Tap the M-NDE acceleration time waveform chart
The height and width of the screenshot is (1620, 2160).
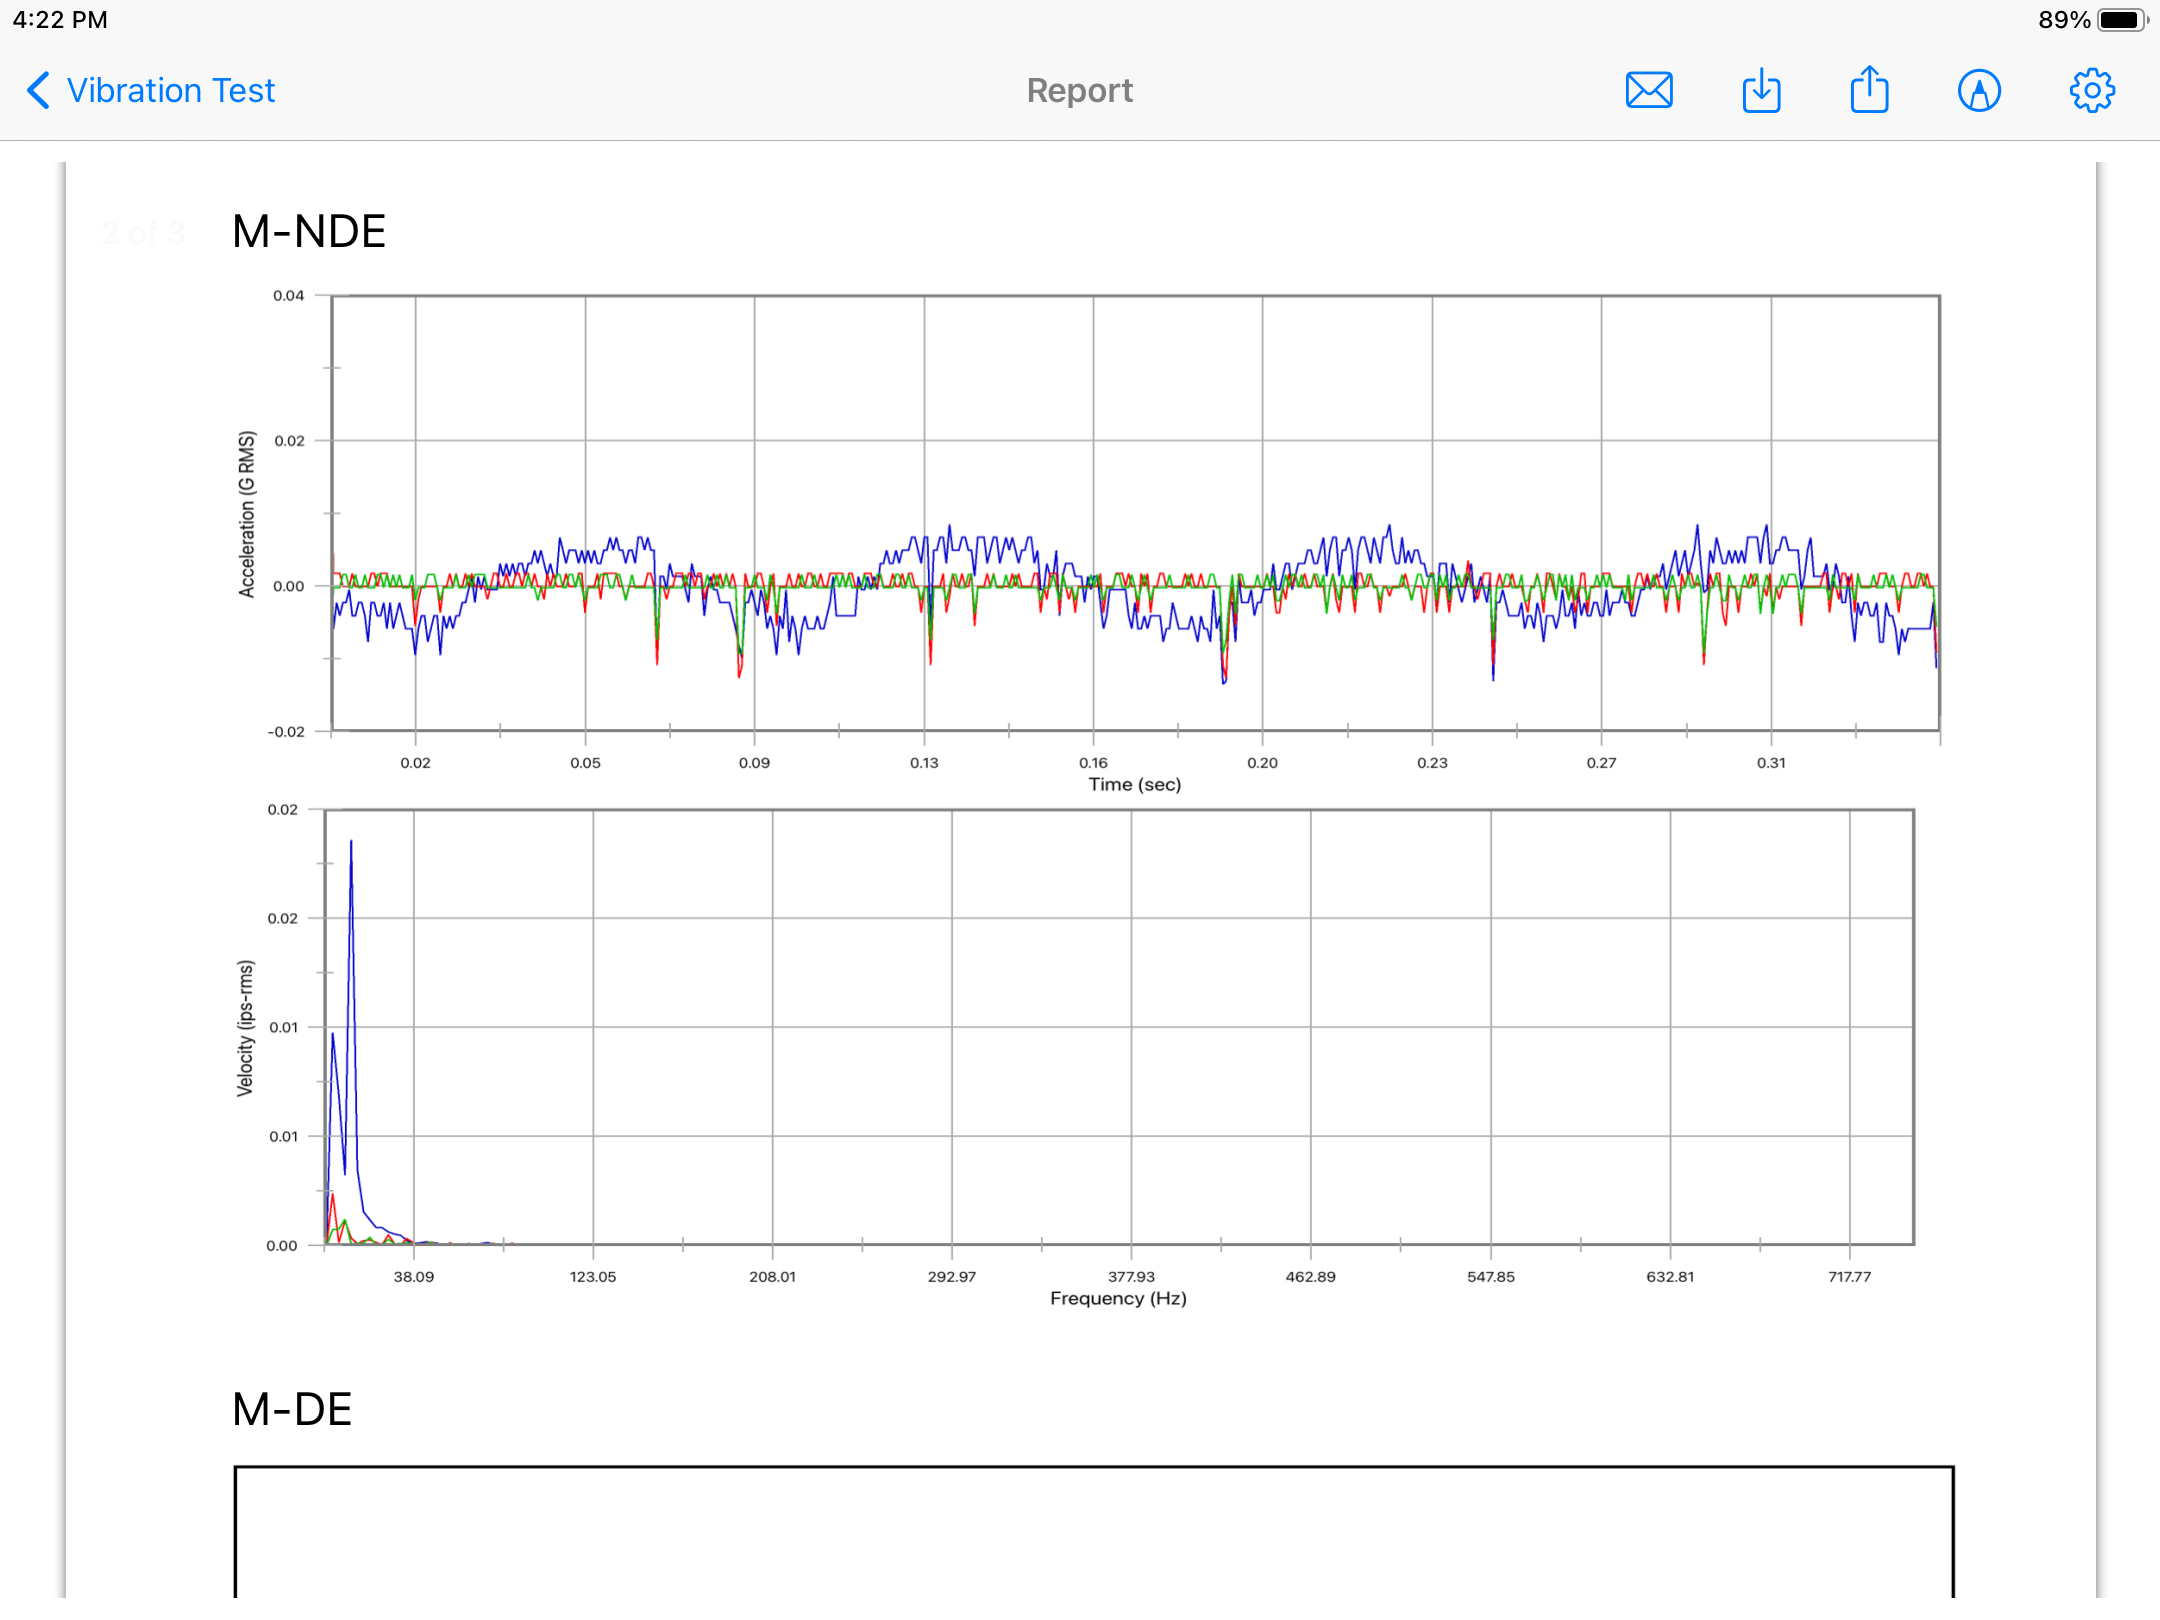tap(1136, 513)
